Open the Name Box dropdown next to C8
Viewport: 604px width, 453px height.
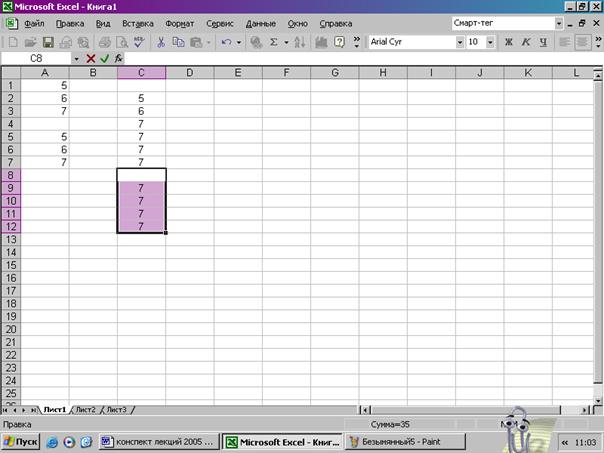77,59
